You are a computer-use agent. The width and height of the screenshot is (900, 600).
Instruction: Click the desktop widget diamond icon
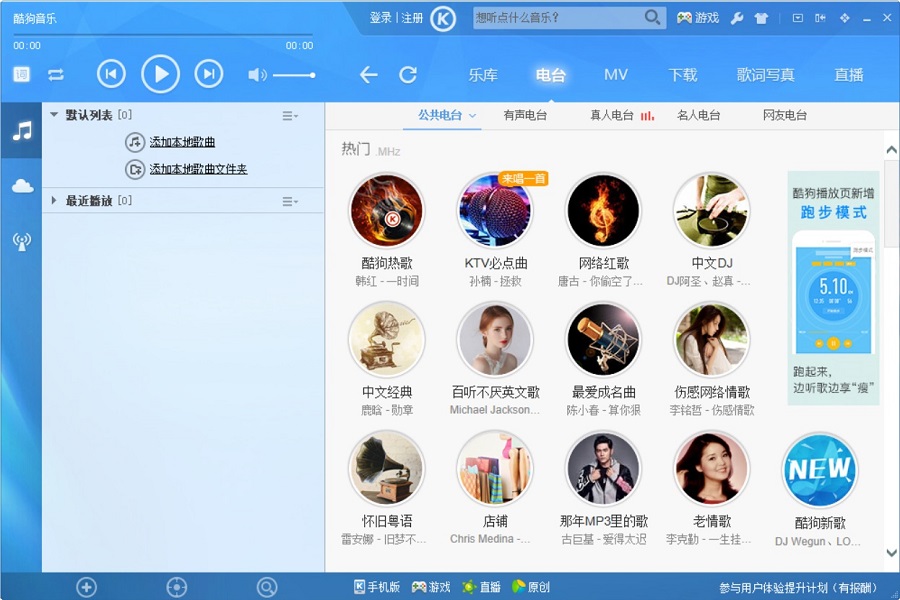844,18
